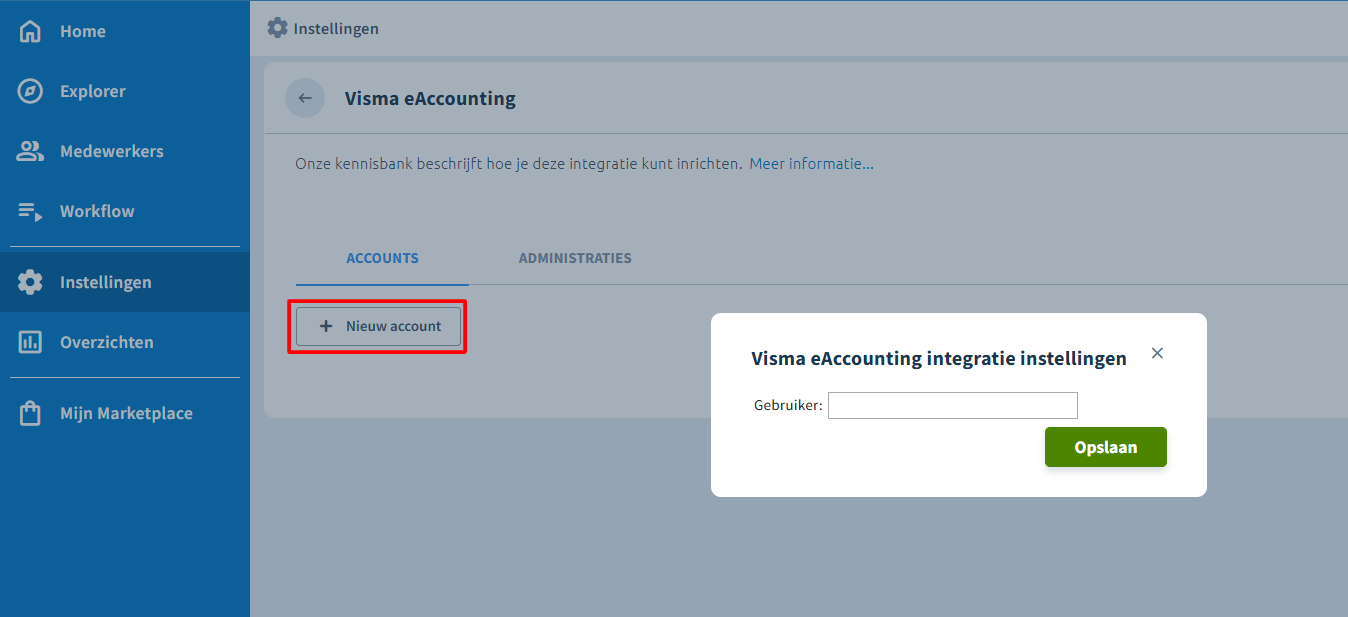The image size is (1348, 617).
Task: Click the Explorer compass icon
Action: (30, 91)
